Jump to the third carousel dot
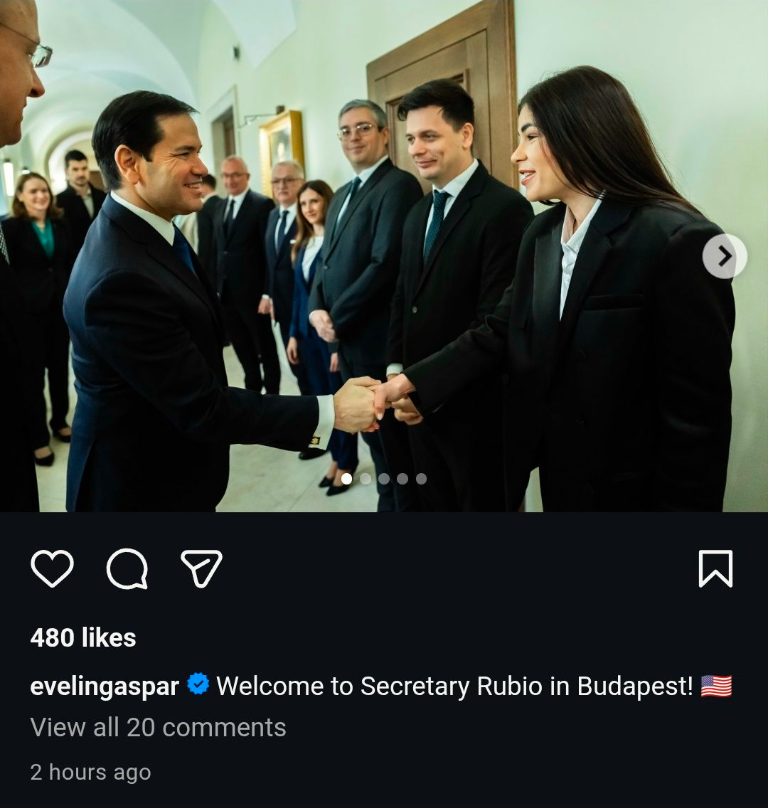Image resolution: width=768 pixels, height=808 pixels. pyautogui.click(x=384, y=479)
